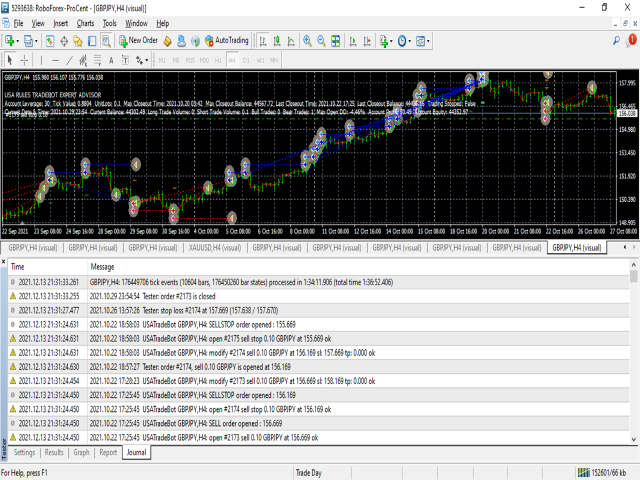Screen dimensions: 640x480
Task: Select row 'stop loss #2174 at 157.669'
Action: click(318, 310)
